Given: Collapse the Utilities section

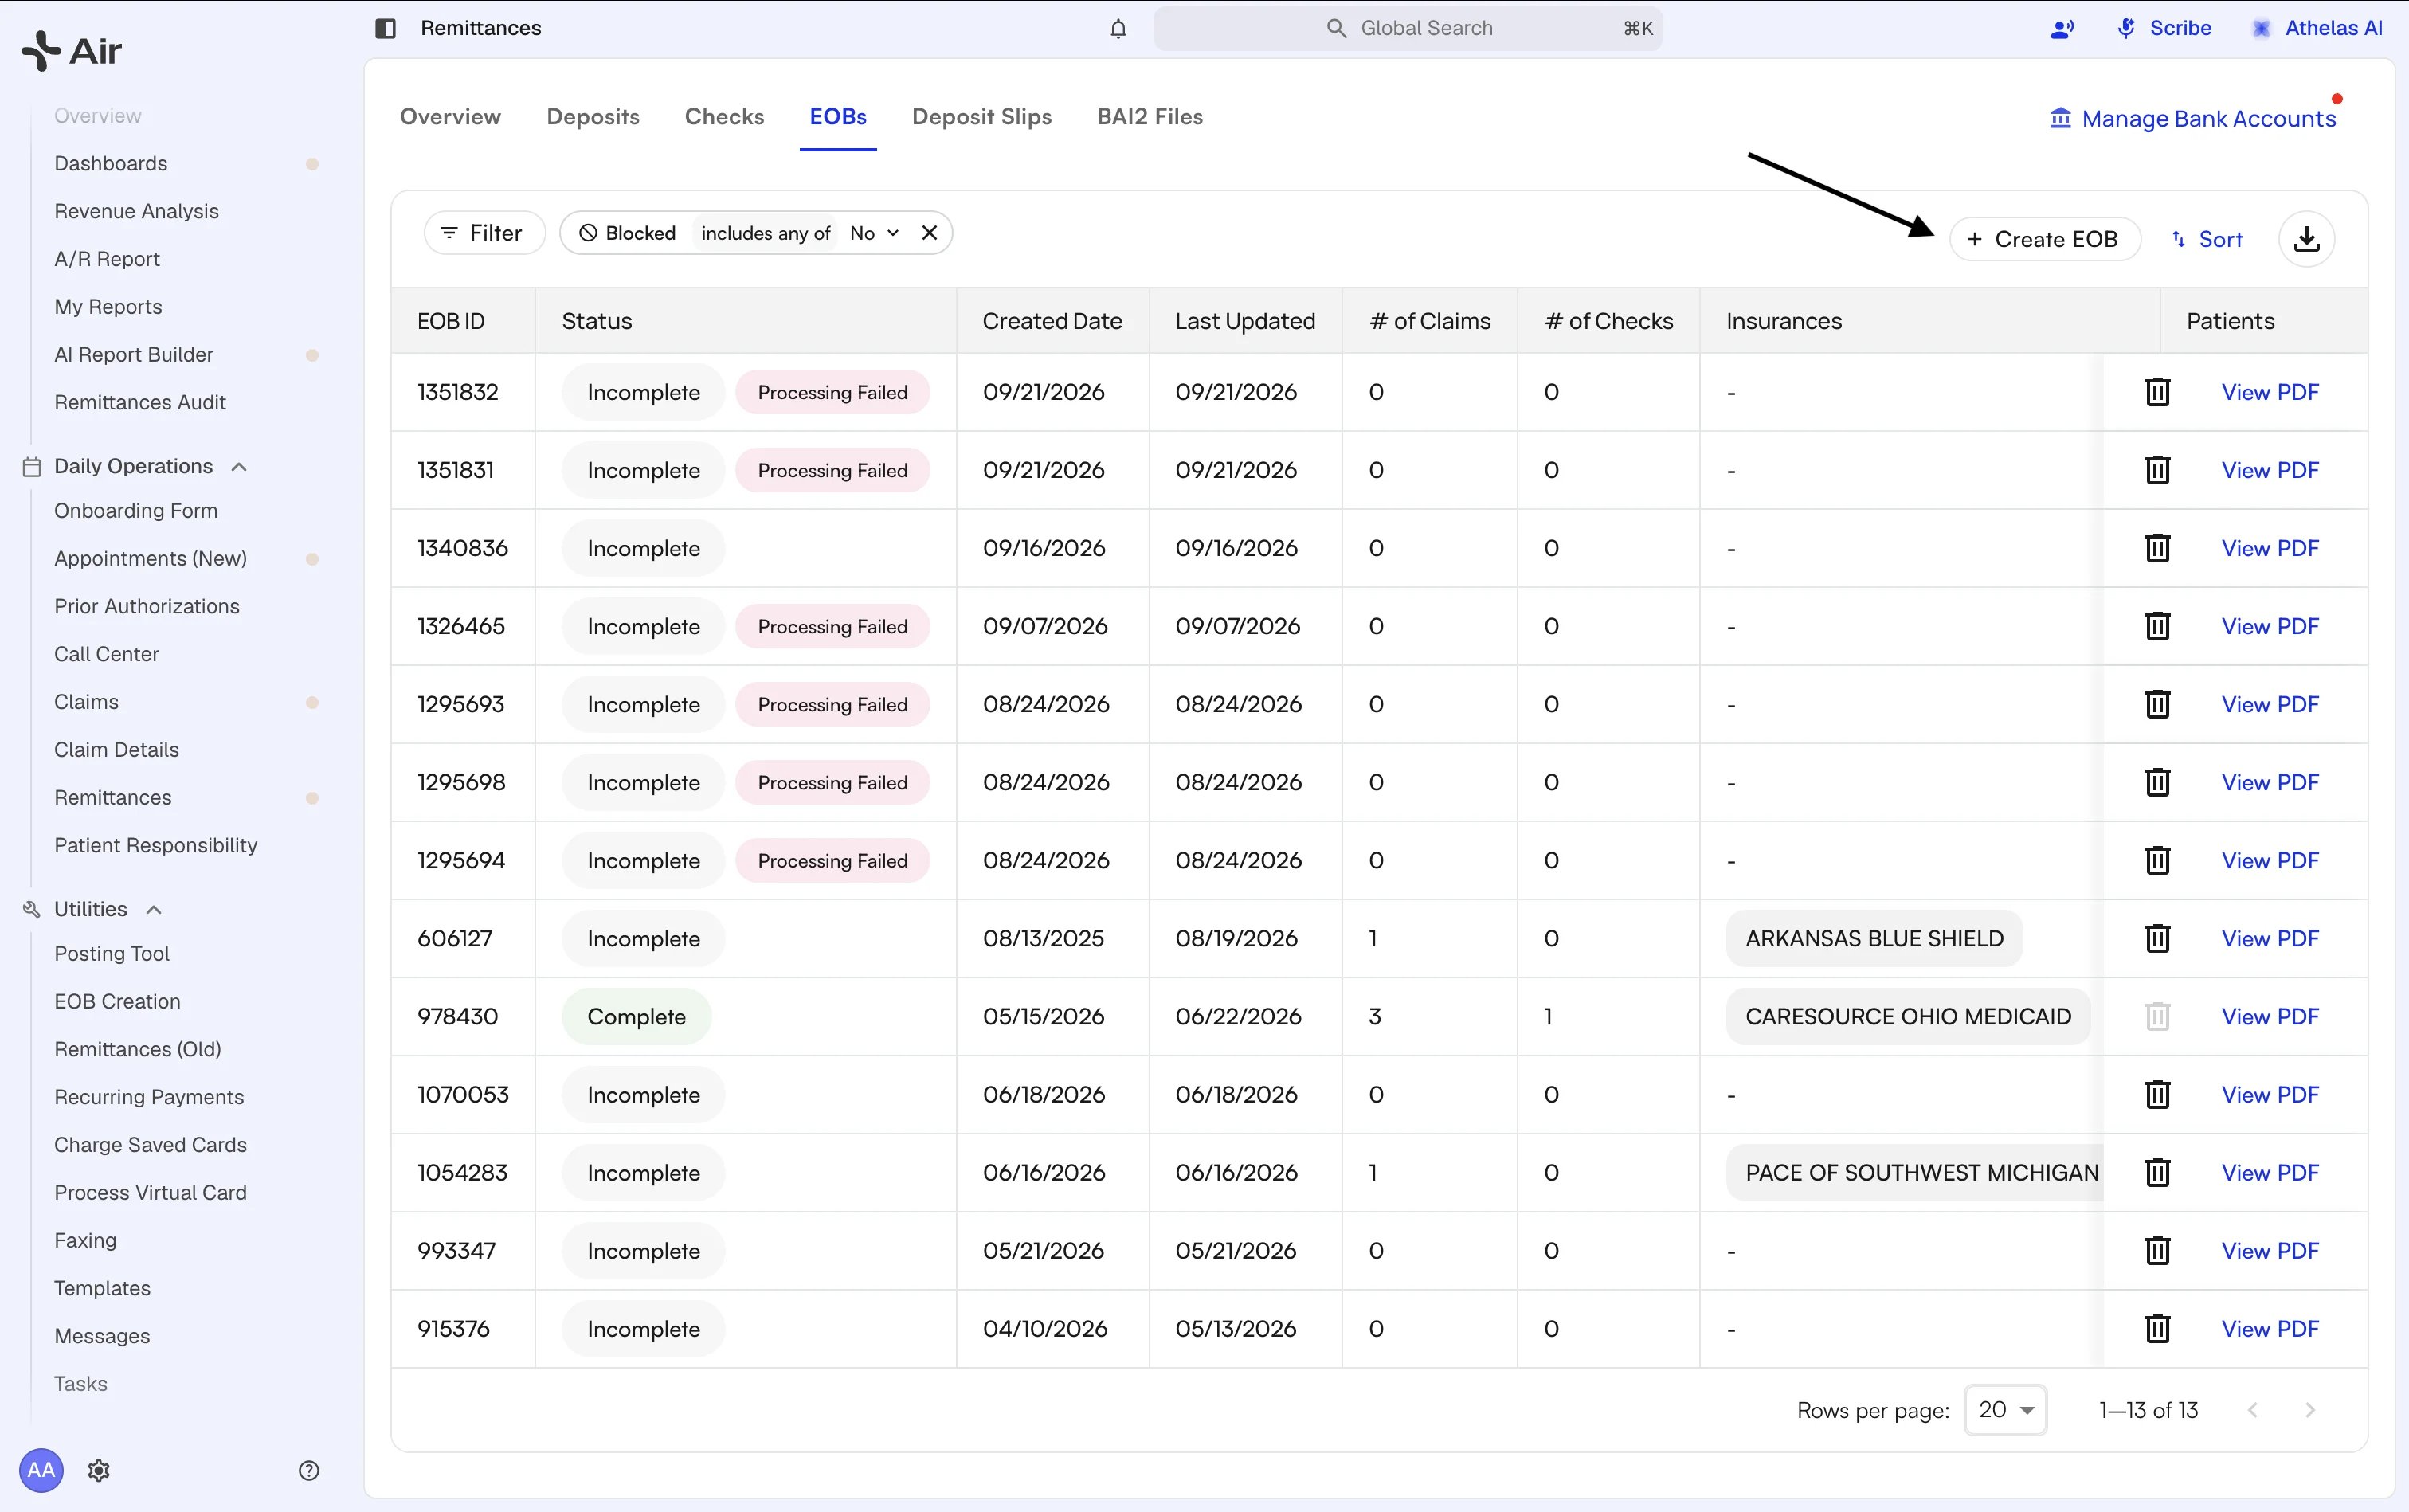Looking at the screenshot, I should coord(154,910).
